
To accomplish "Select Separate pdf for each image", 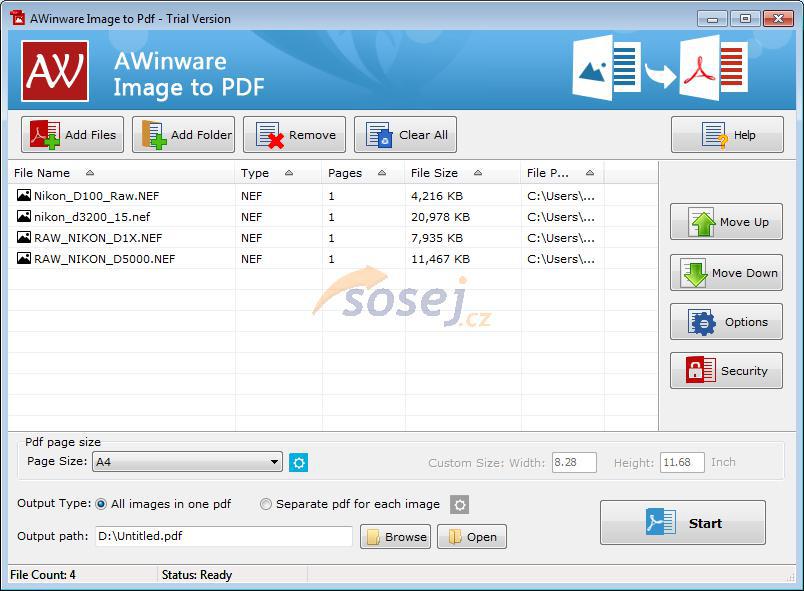I will pos(266,504).
